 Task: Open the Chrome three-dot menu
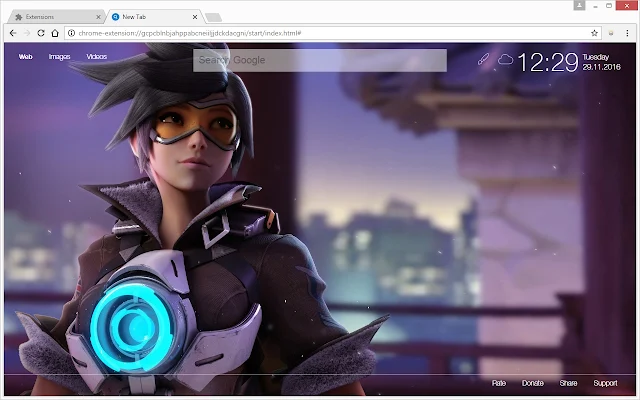[x=627, y=33]
